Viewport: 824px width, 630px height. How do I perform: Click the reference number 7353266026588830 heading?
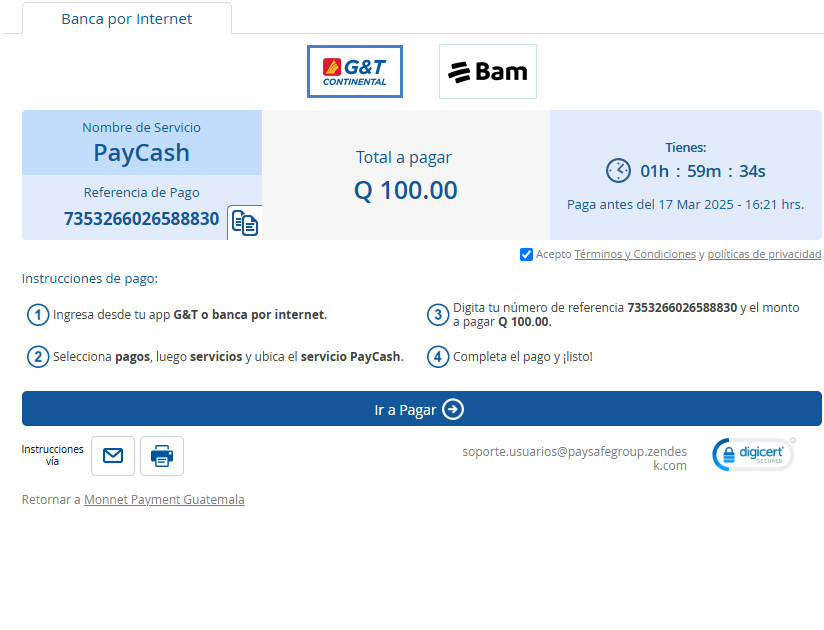pyautogui.click(x=141, y=219)
